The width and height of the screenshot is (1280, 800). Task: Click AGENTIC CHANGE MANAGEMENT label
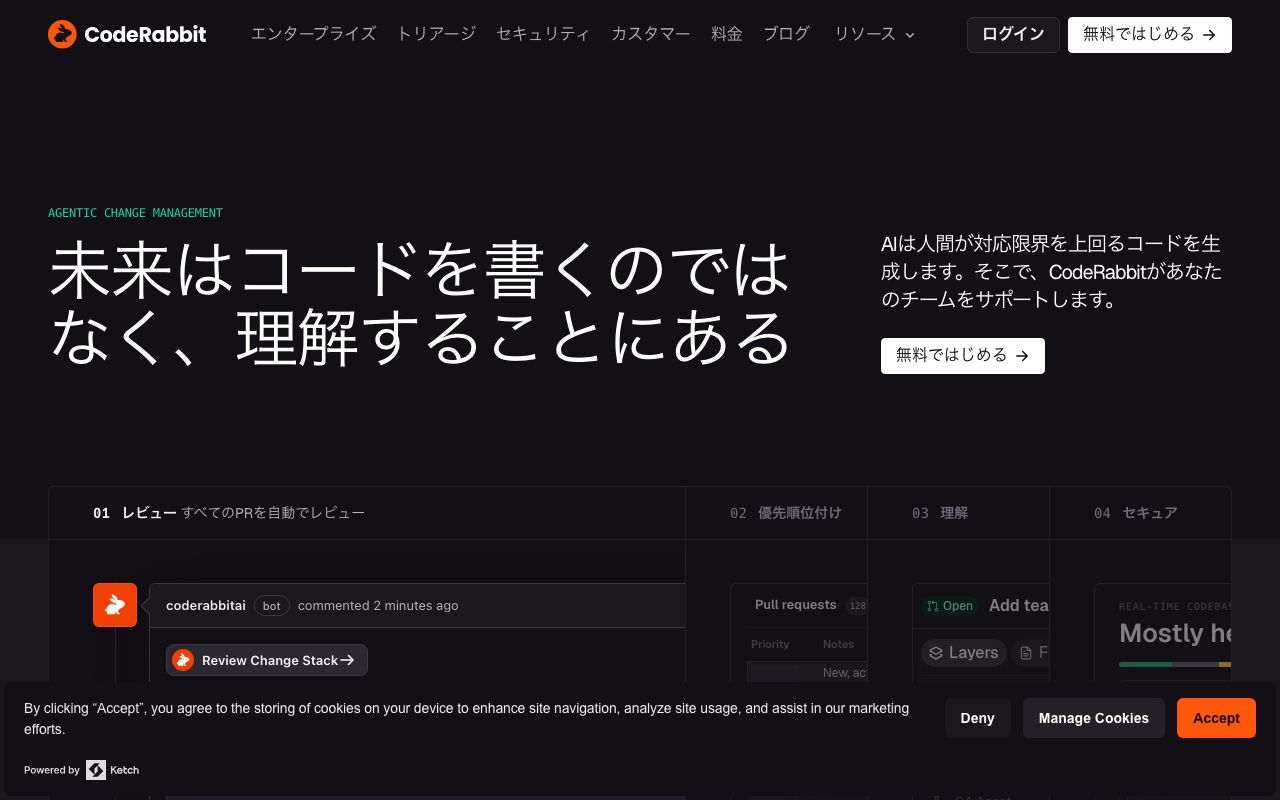coord(136,213)
